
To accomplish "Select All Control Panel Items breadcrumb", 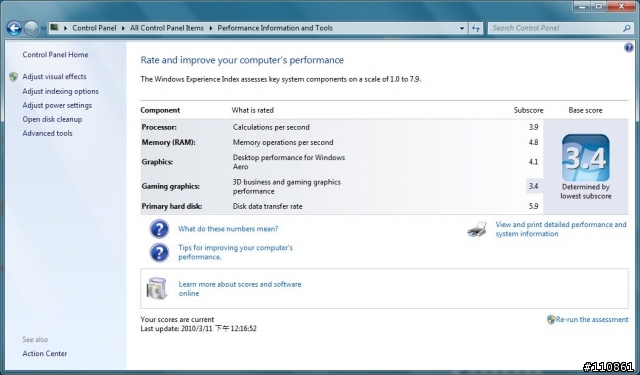I will point(167,28).
